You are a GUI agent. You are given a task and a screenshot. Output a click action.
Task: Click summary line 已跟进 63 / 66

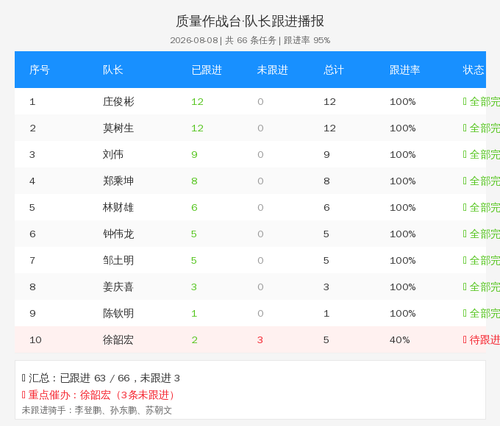click(101, 378)
